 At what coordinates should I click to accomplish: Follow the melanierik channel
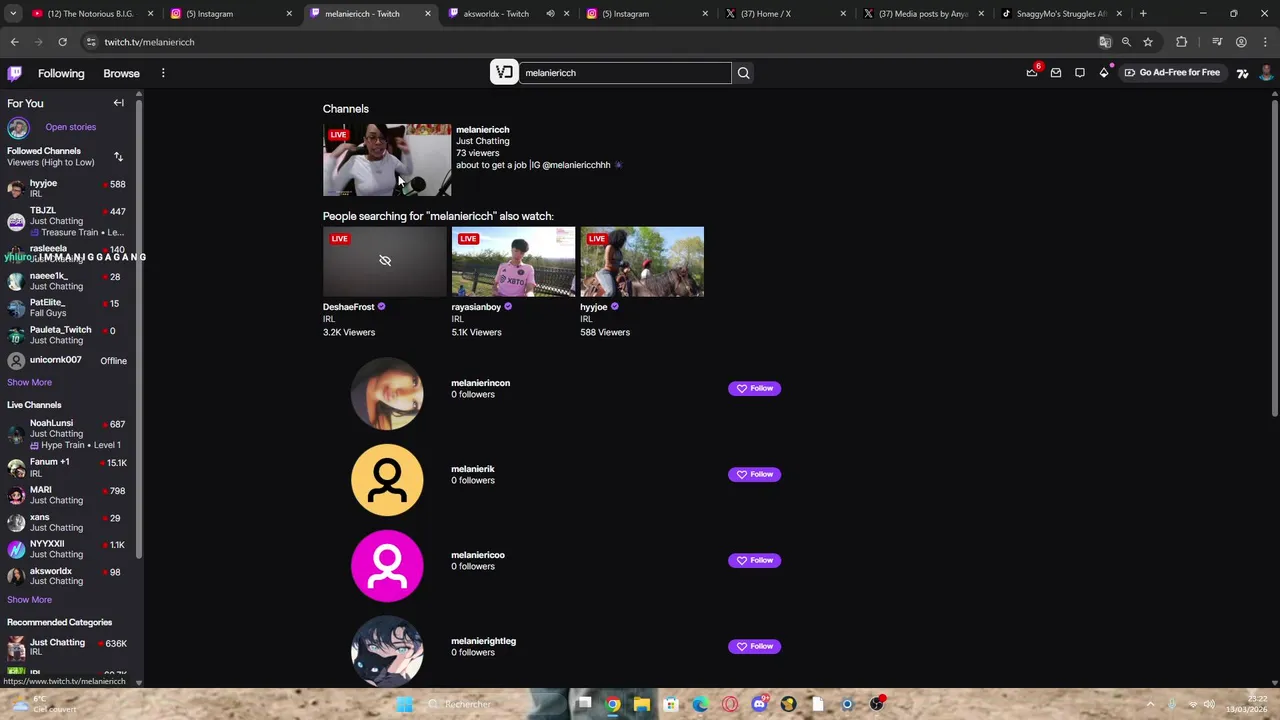pyautogui.click(x=754, y=474)
